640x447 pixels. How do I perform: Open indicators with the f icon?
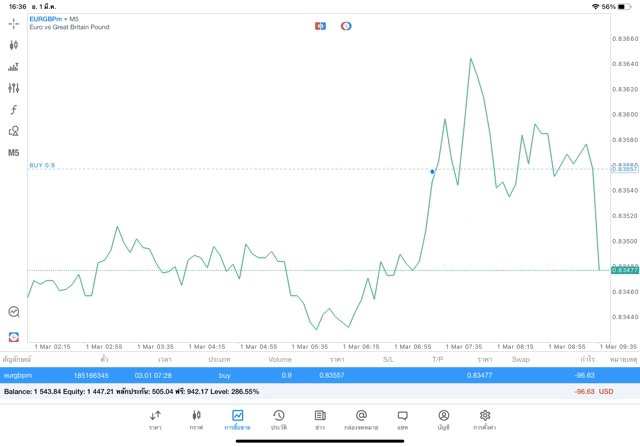(14, 110)
